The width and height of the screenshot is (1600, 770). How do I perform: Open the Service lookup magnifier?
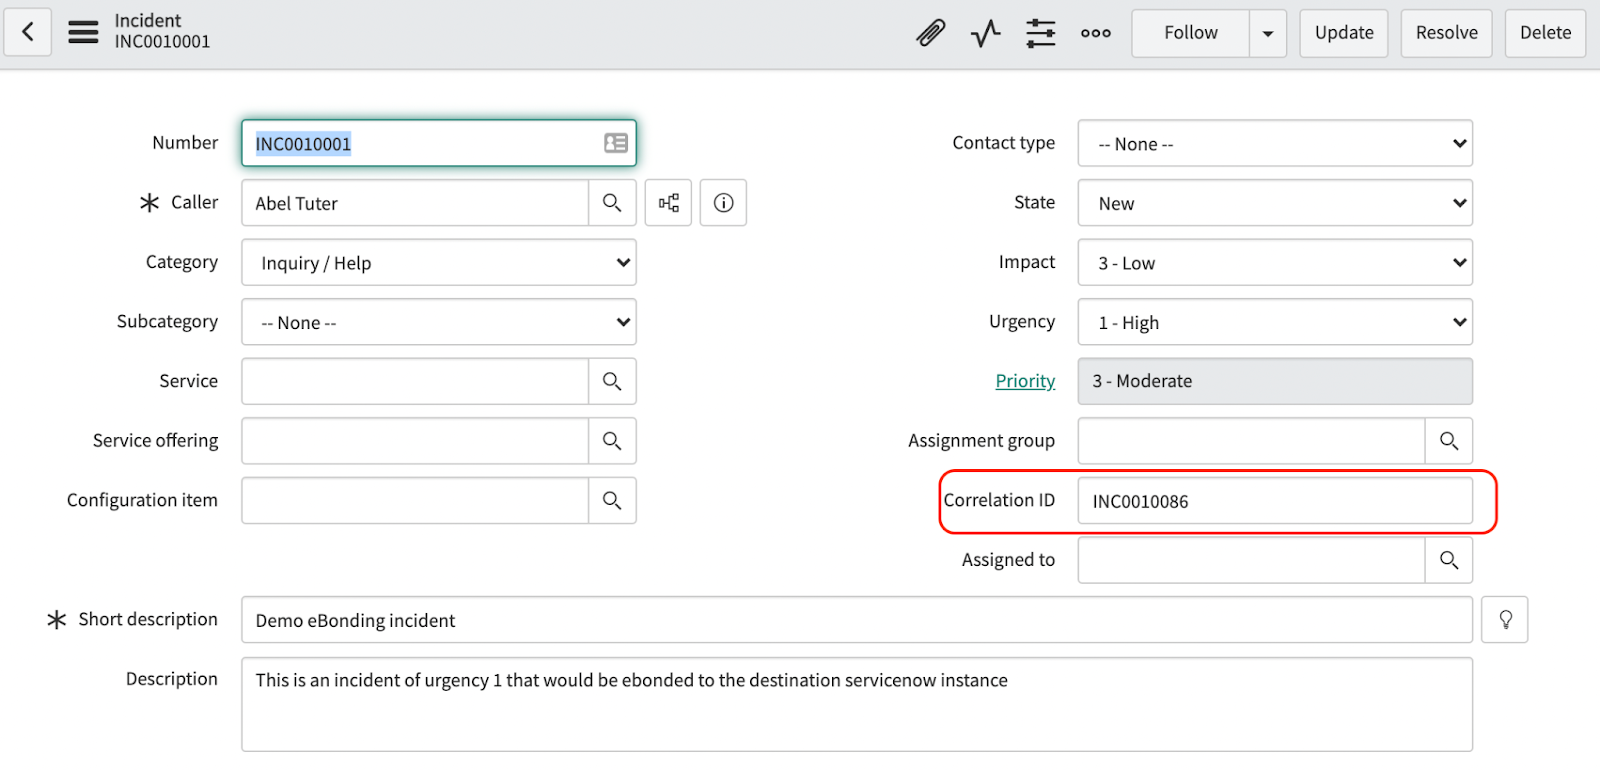(x=612, y=381)
